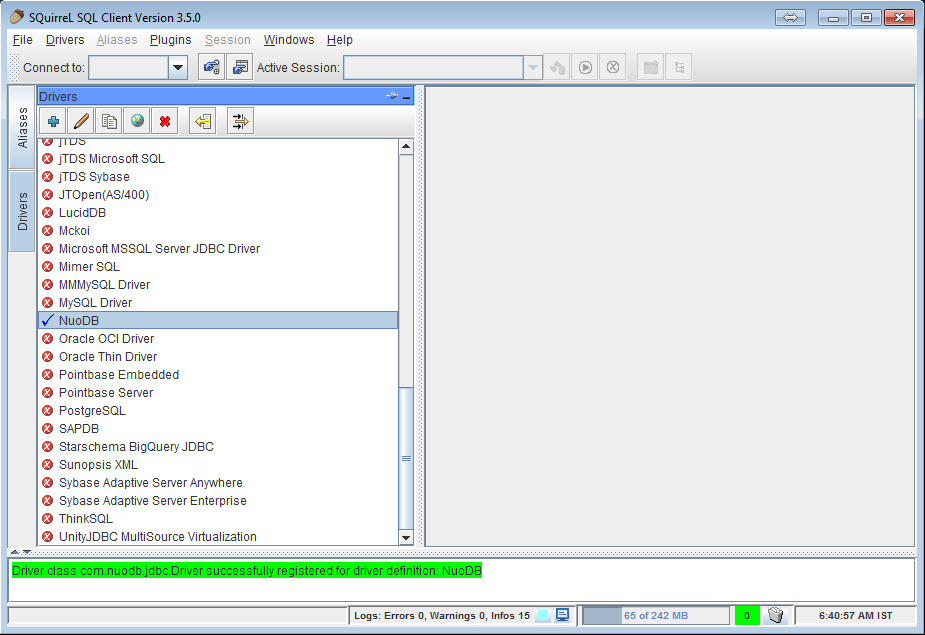Select the Mimer SQL driver
The height and width of the screenshot is (635, 925).
[x=218, y=267]
